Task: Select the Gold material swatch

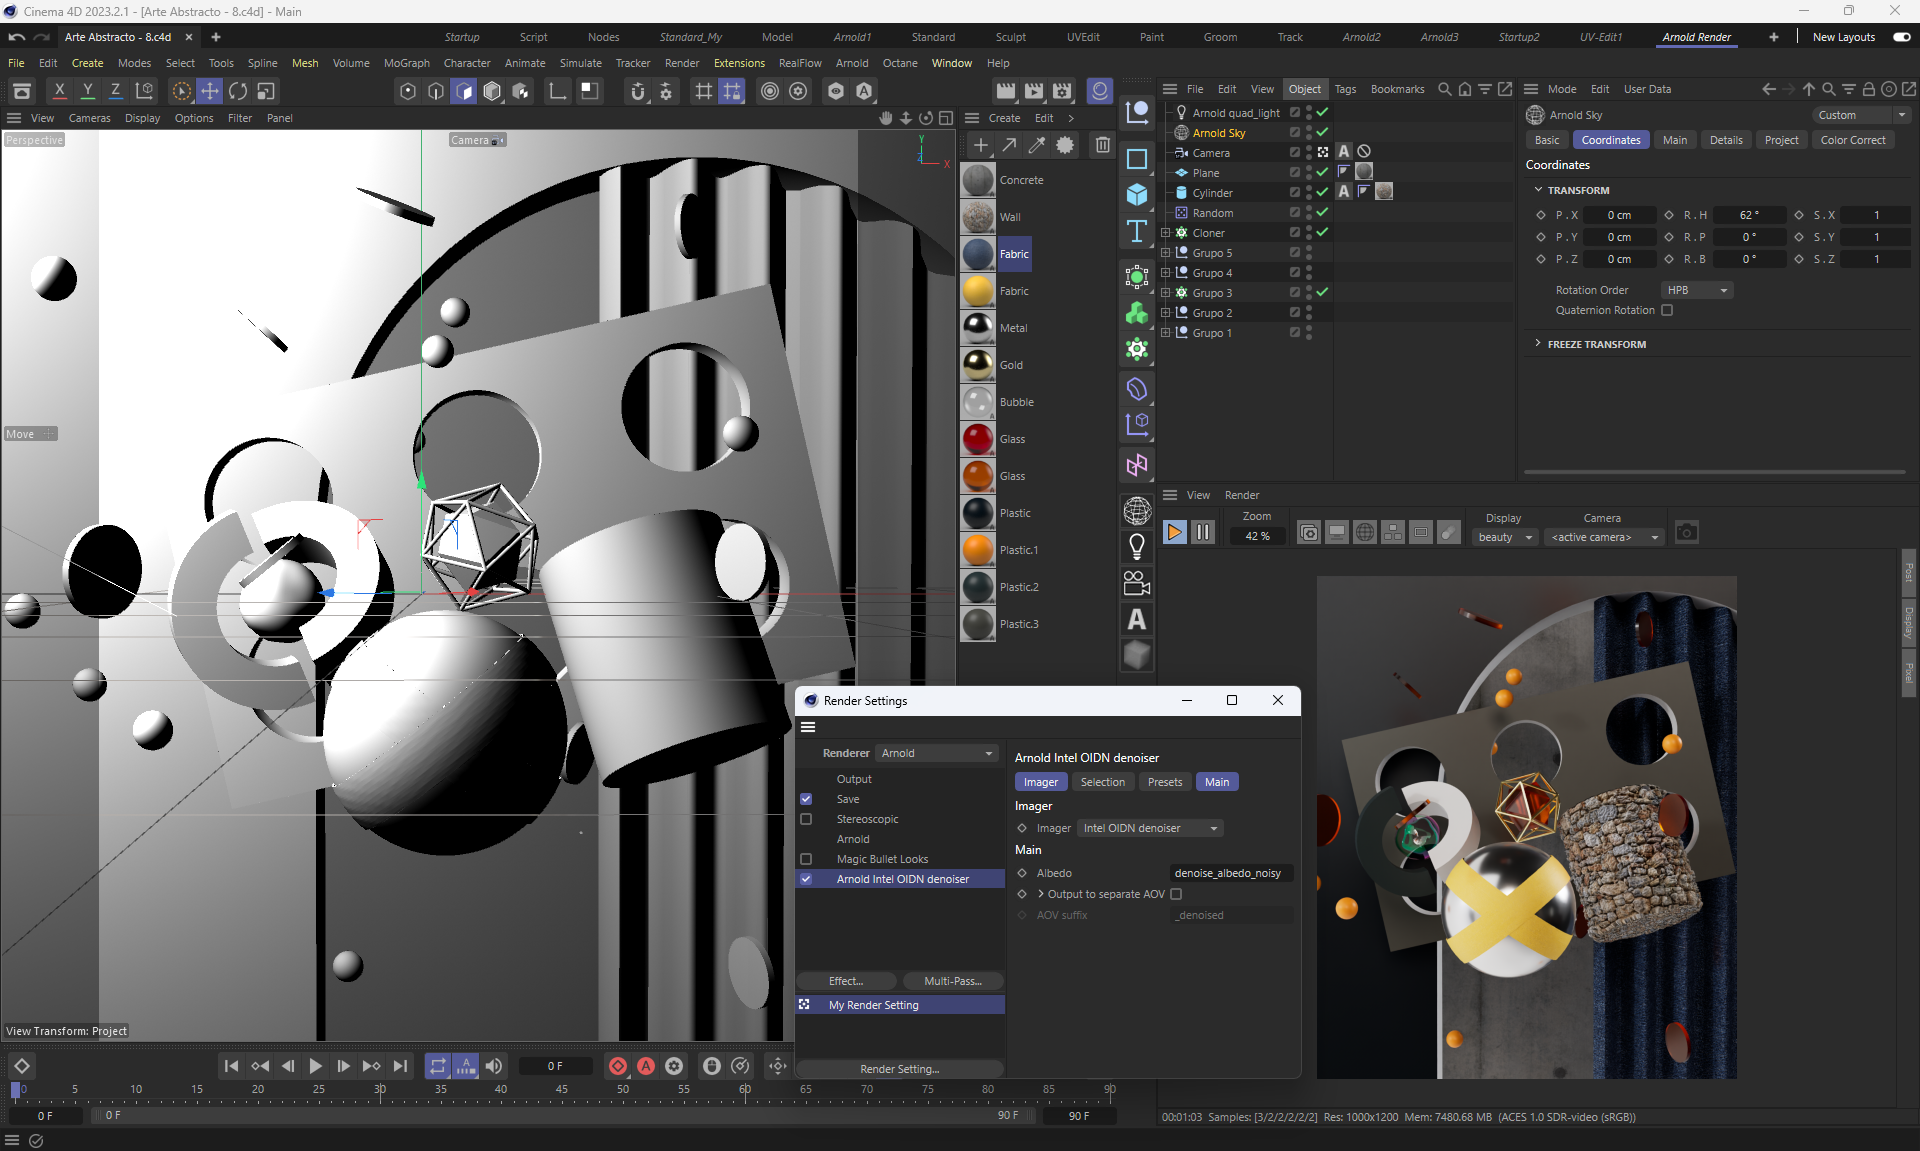Action: [978, 365]
